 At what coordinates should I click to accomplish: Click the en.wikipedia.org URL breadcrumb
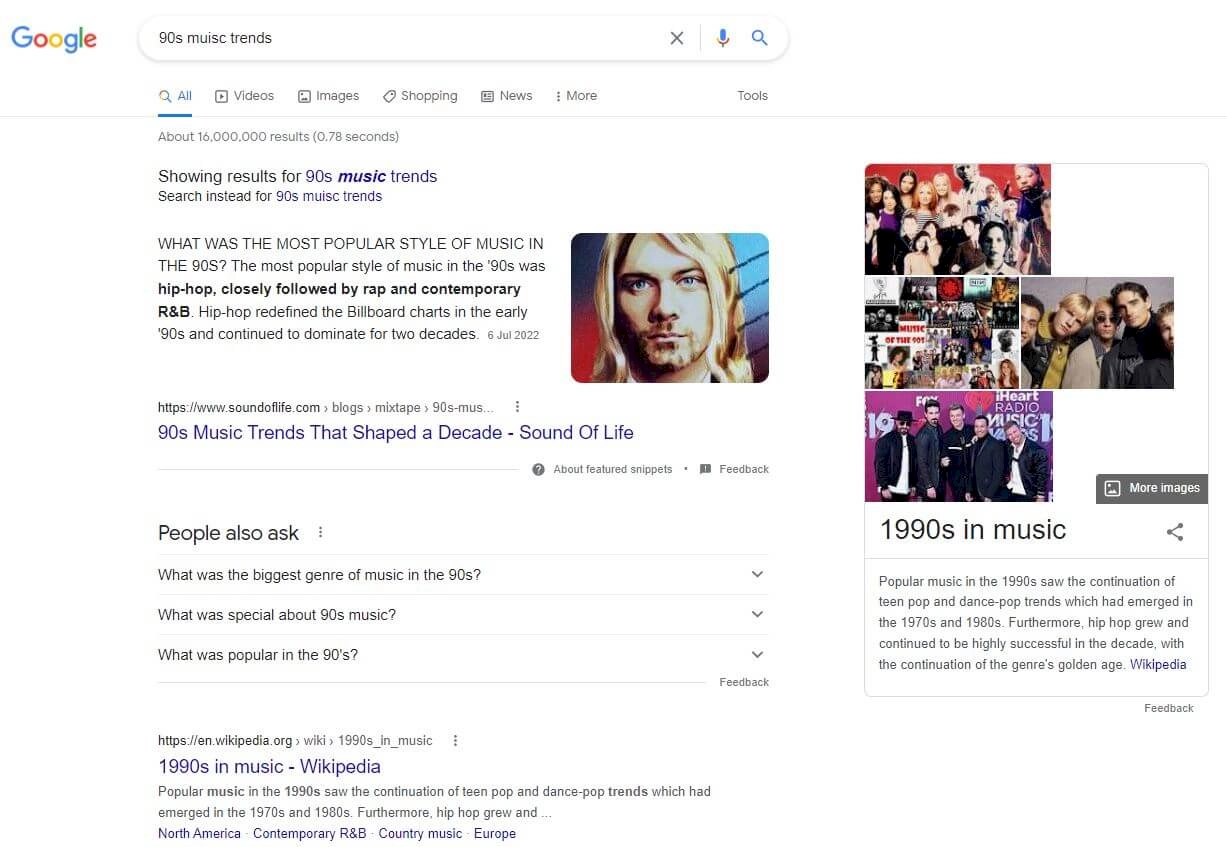295,741
